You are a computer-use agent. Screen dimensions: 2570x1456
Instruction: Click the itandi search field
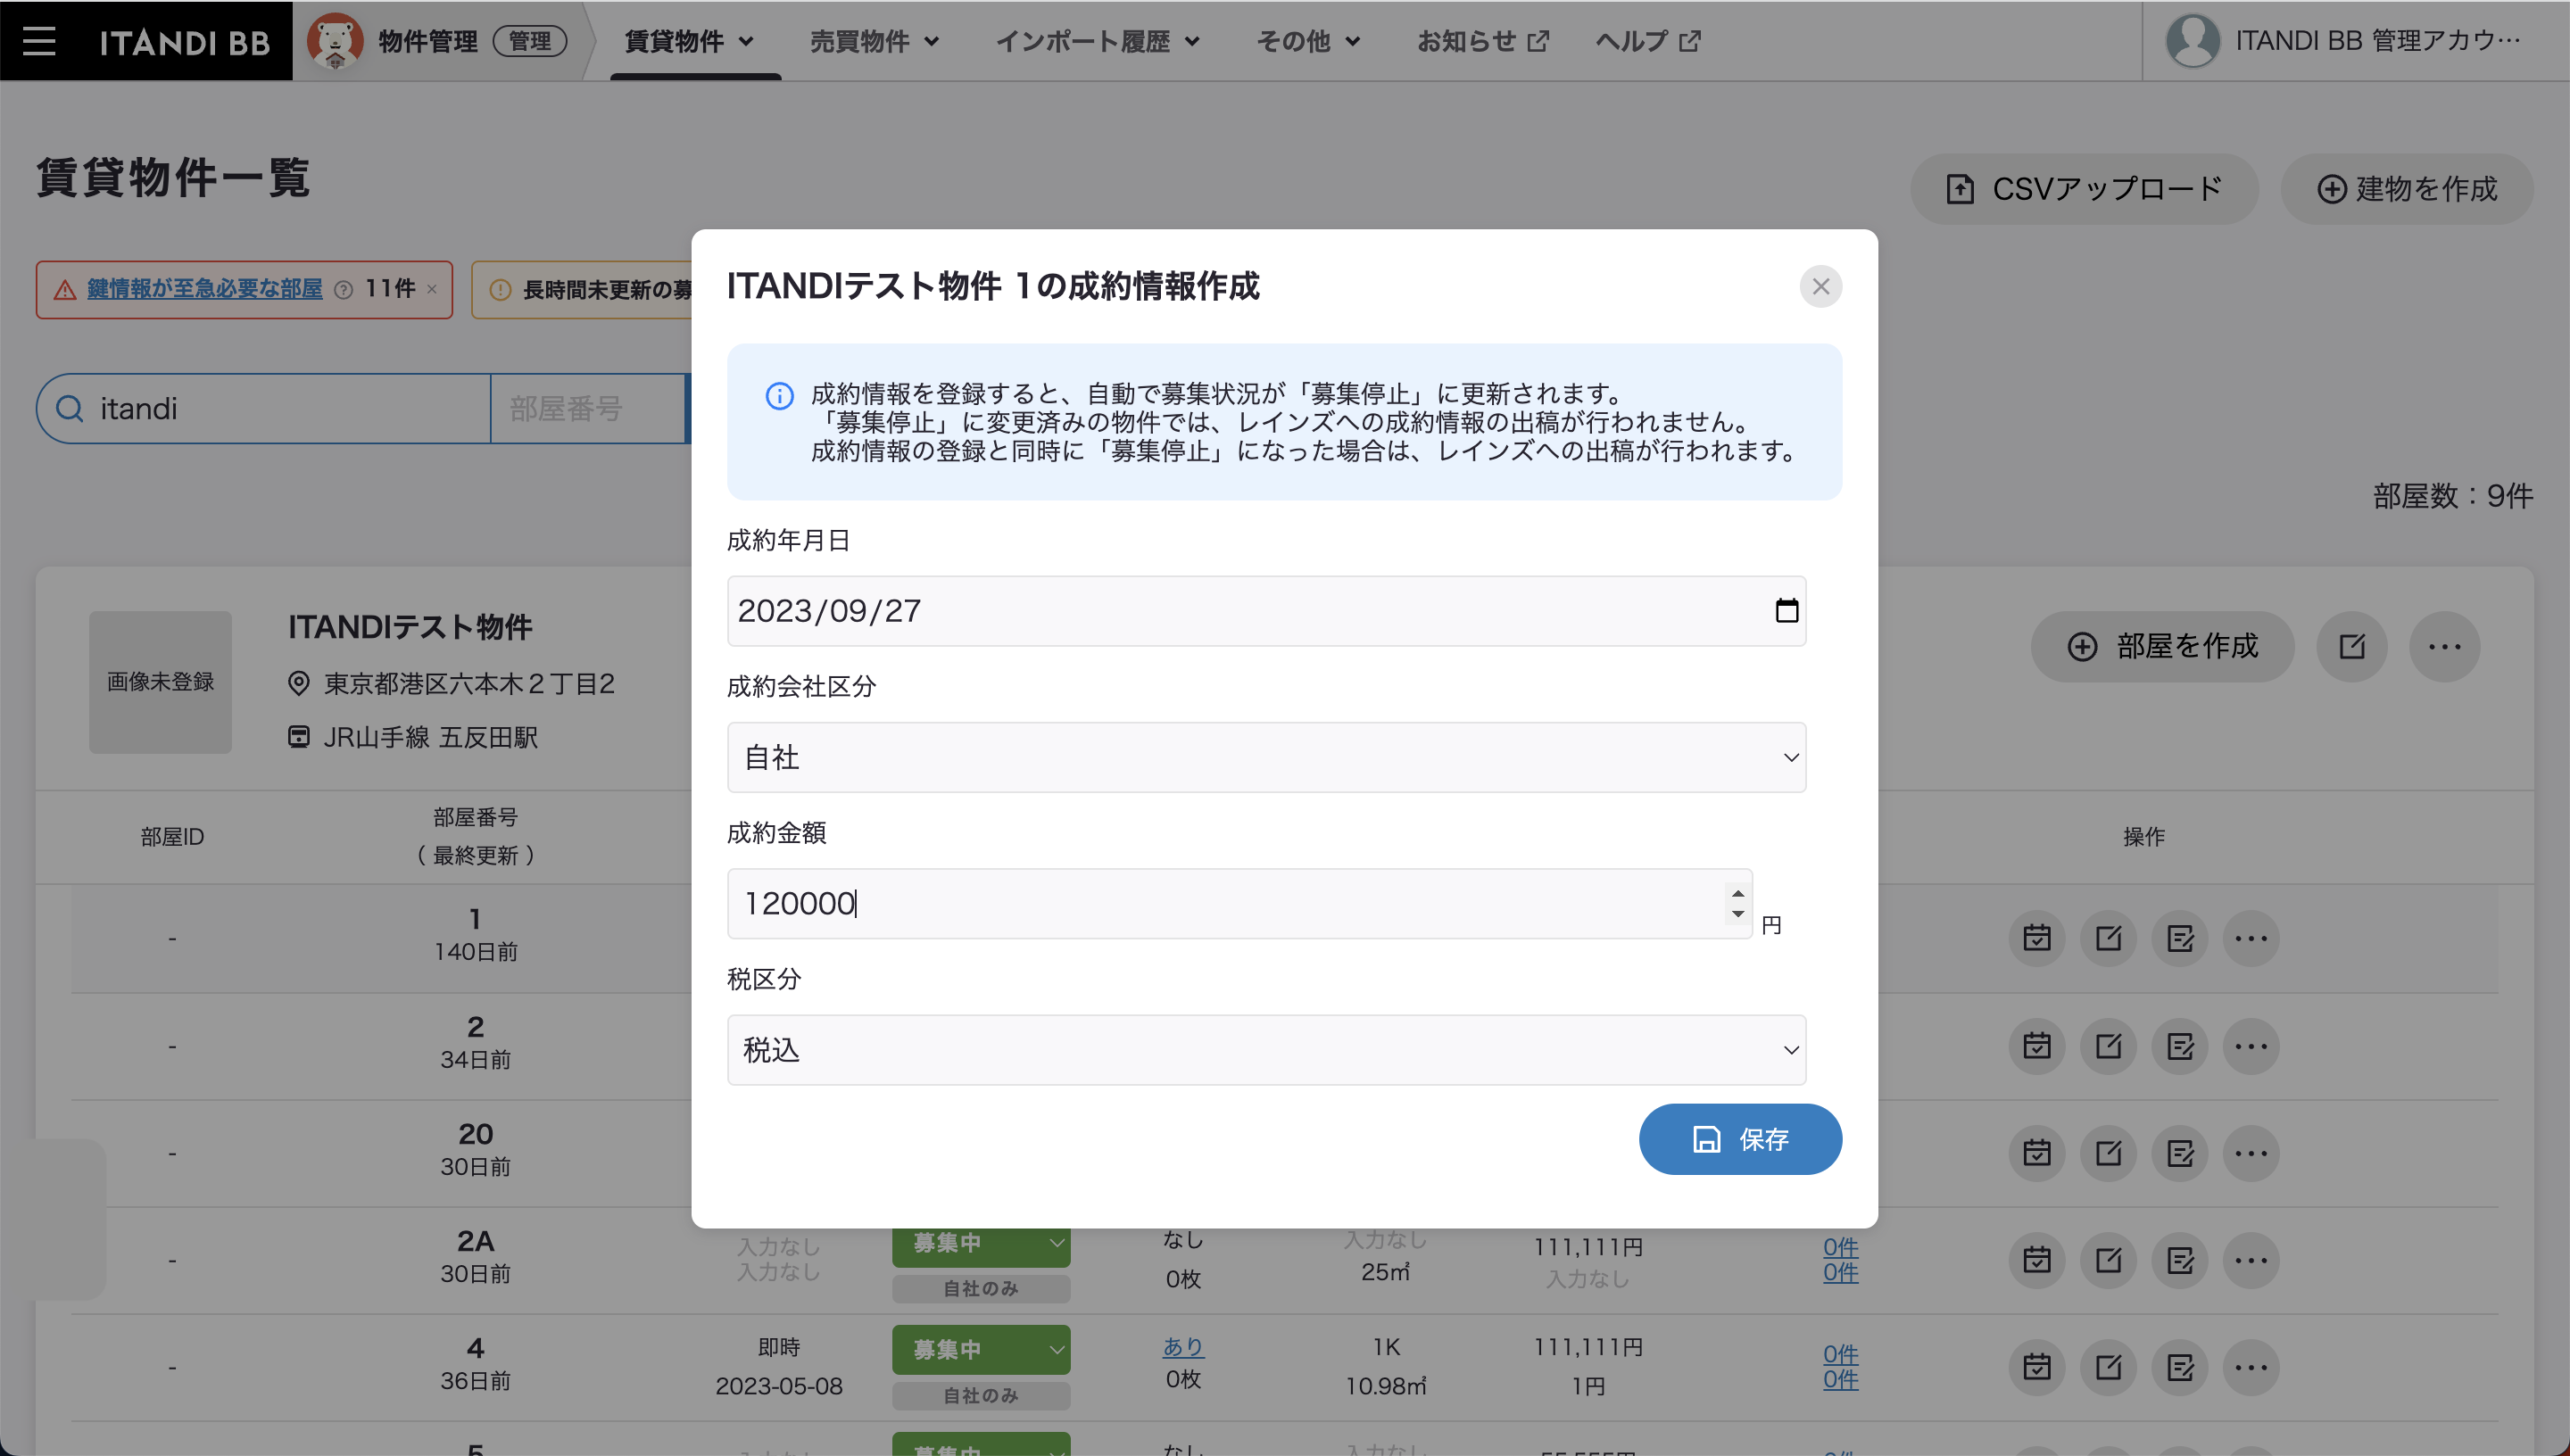(264, 409)
